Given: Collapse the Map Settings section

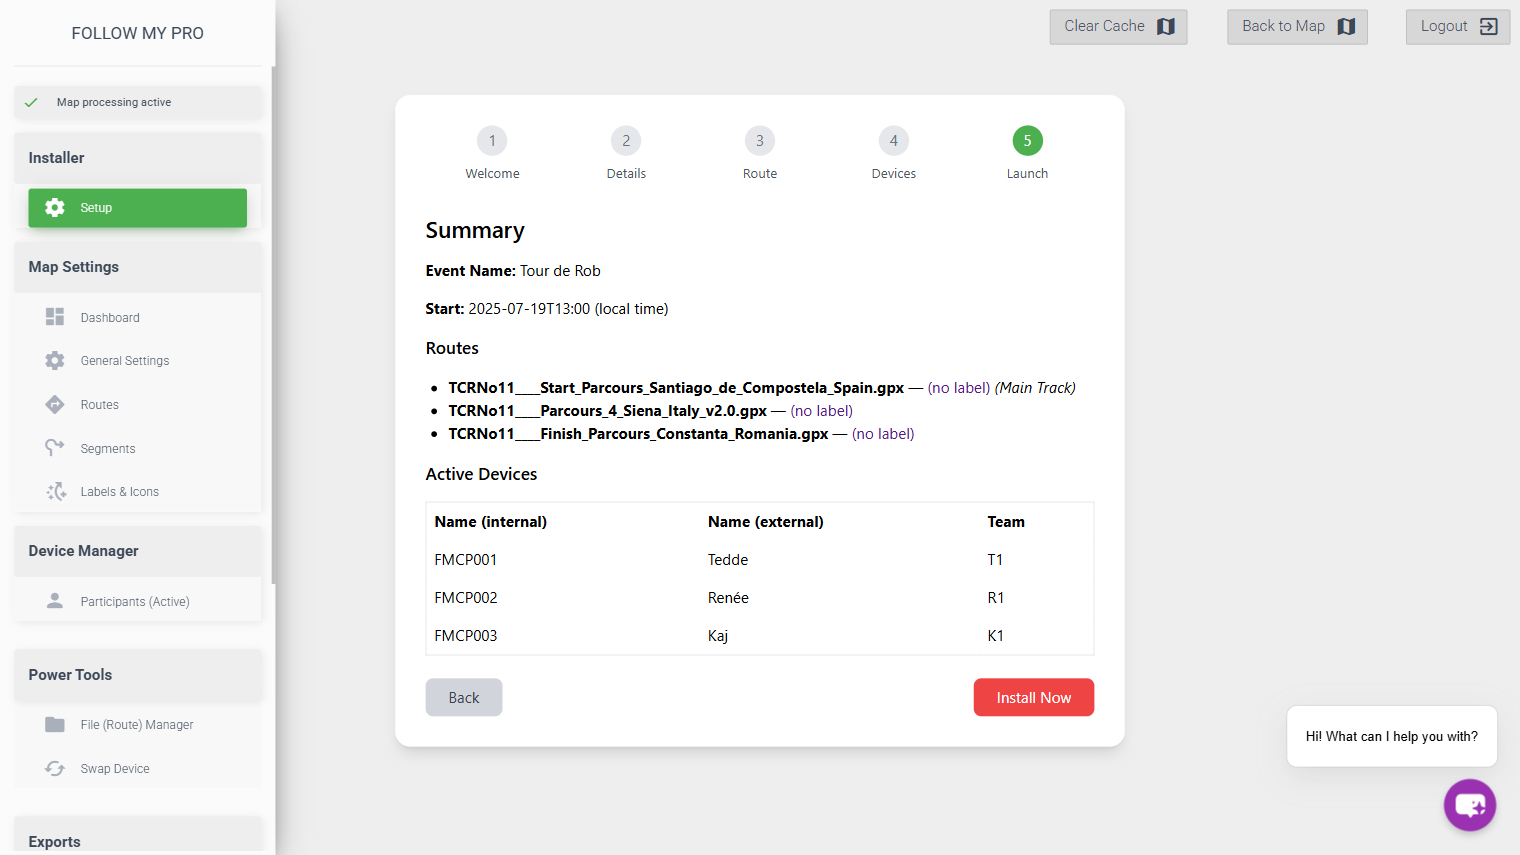Looking at the screenshot, I should tap(137, 267).
